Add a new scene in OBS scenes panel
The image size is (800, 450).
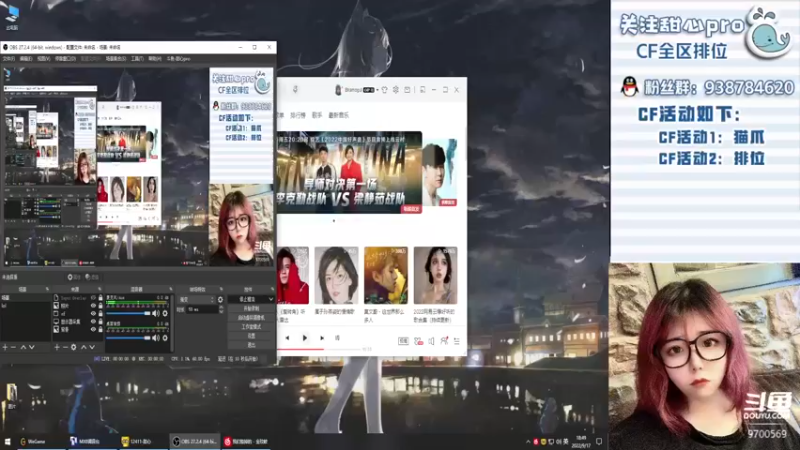pyautogui.click(x=5, y=347)
